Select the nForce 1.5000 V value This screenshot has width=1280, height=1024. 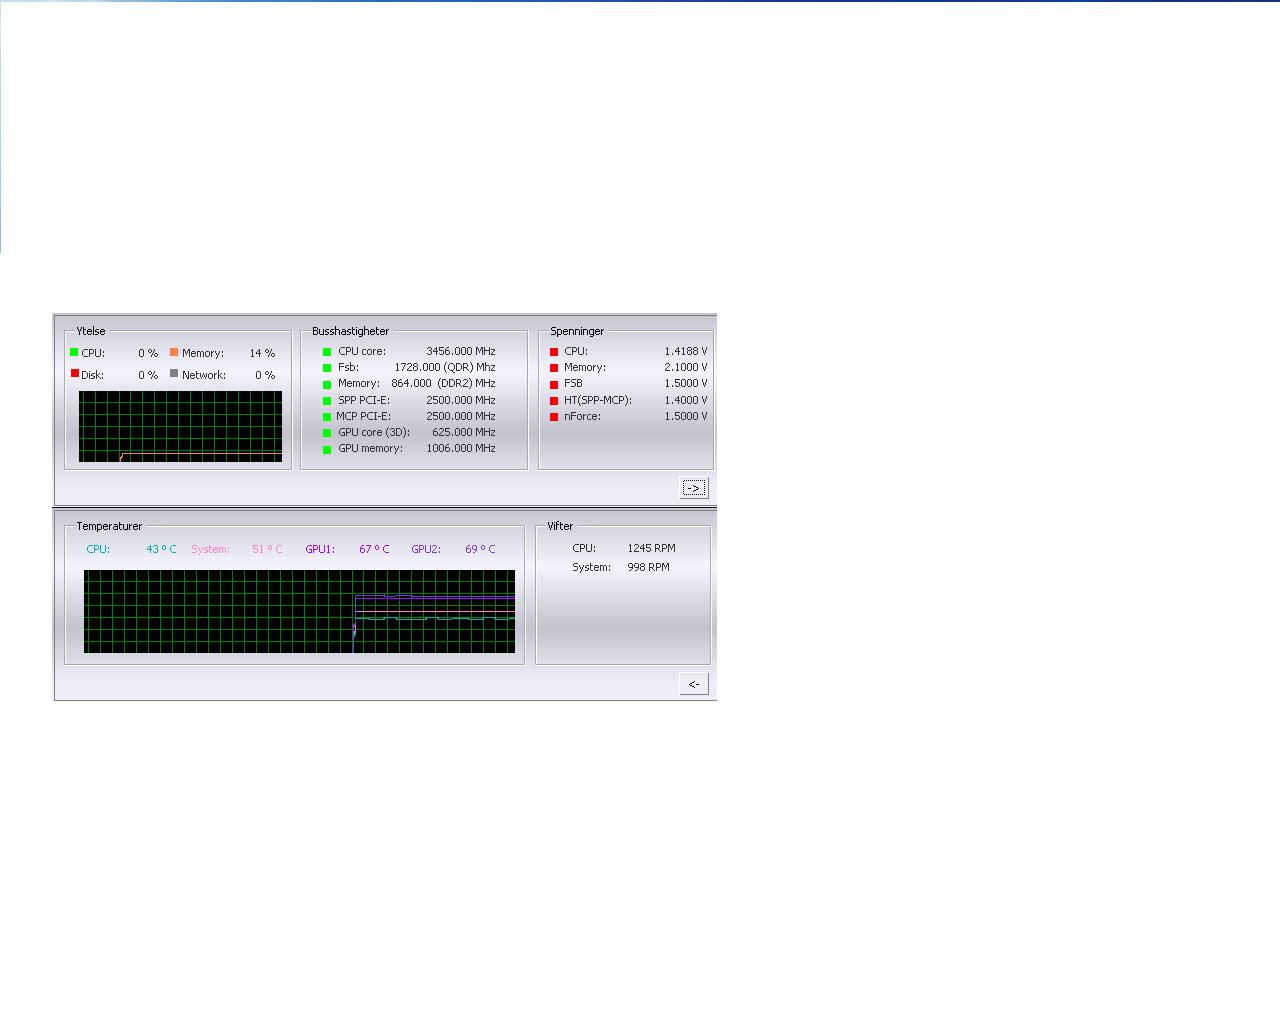(x=686, y=416)
